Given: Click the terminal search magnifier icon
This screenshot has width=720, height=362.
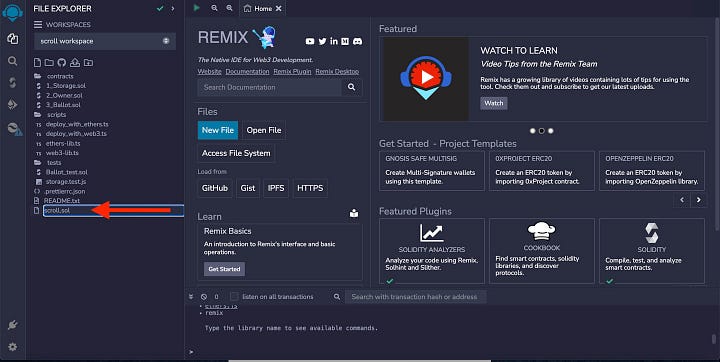Looking at the screenshot, I should (337, 297).
